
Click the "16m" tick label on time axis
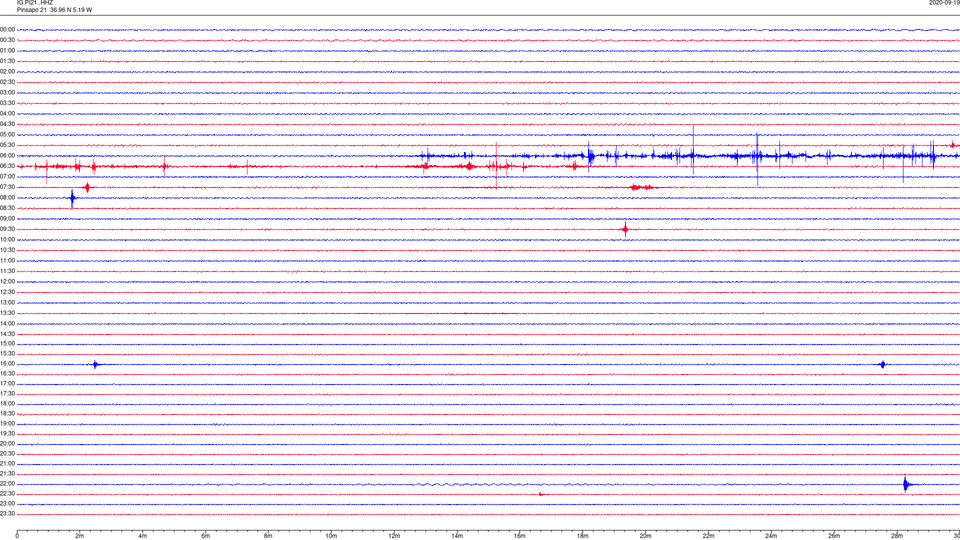click(x=520, y=536)
